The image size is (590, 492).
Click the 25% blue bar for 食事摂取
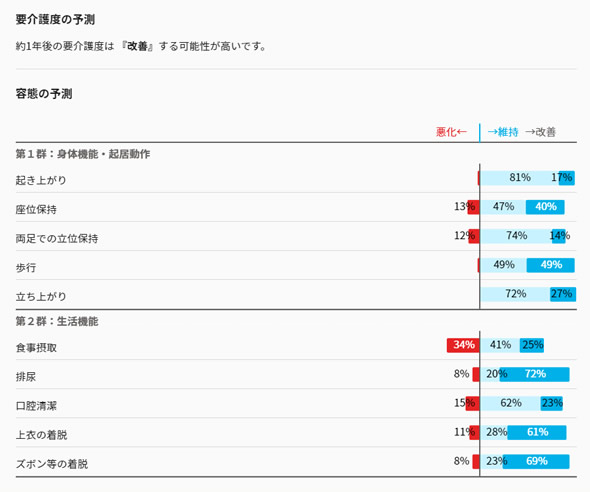pos(532,345)
